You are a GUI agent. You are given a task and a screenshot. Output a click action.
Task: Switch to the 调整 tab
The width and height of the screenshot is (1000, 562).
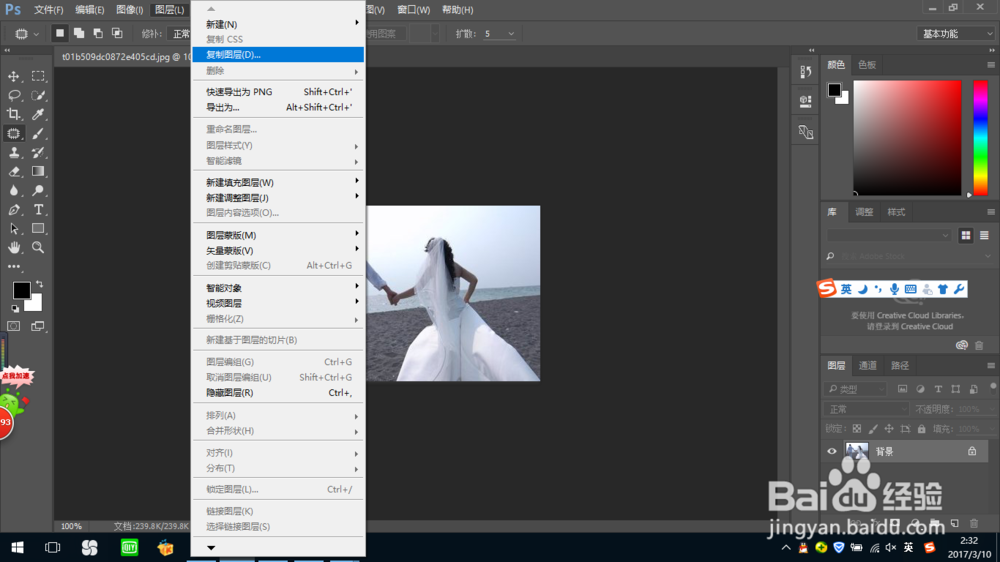click(864, 212)
